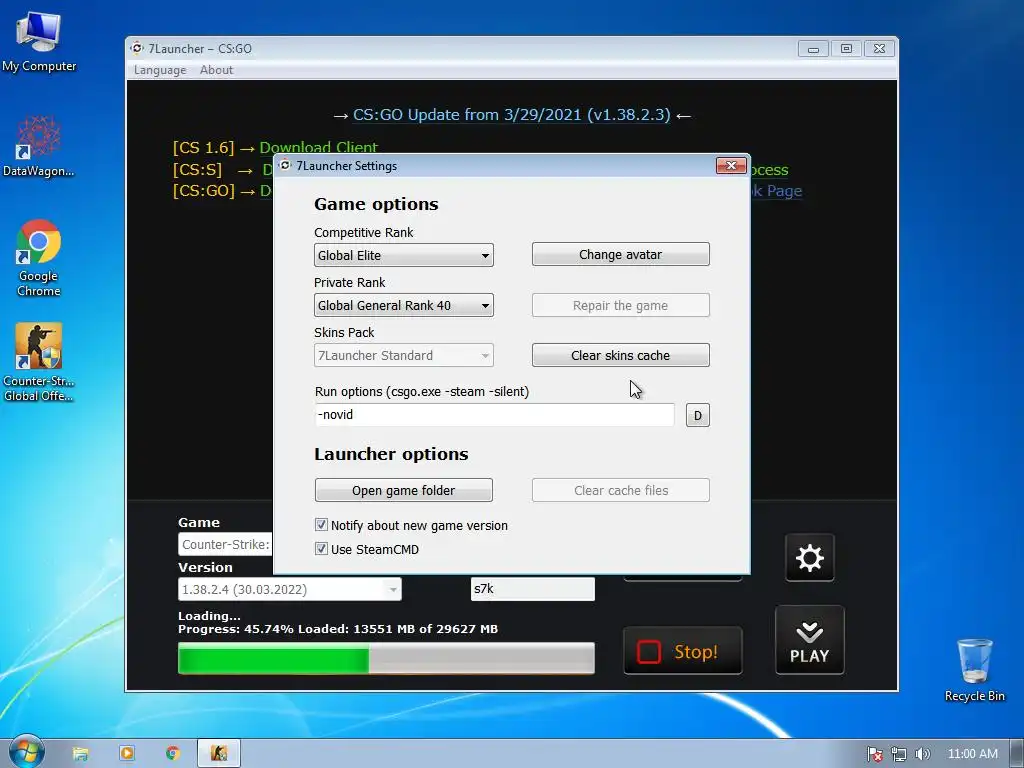This screenshot has height=768, width=1024.
Task: Toggle Notify about new game version checkbox
Action: click(x=321, y=524)
